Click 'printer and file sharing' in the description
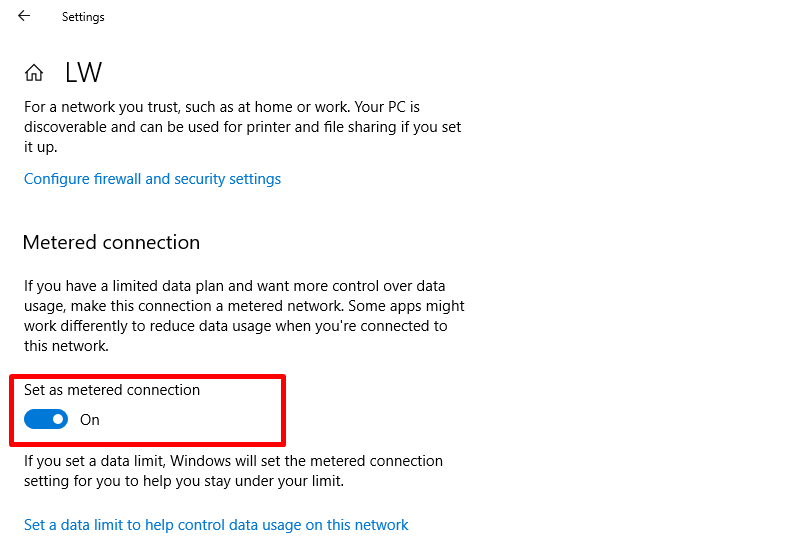Image resolution: width=790 pixels, height=551 pixels. 321,127
